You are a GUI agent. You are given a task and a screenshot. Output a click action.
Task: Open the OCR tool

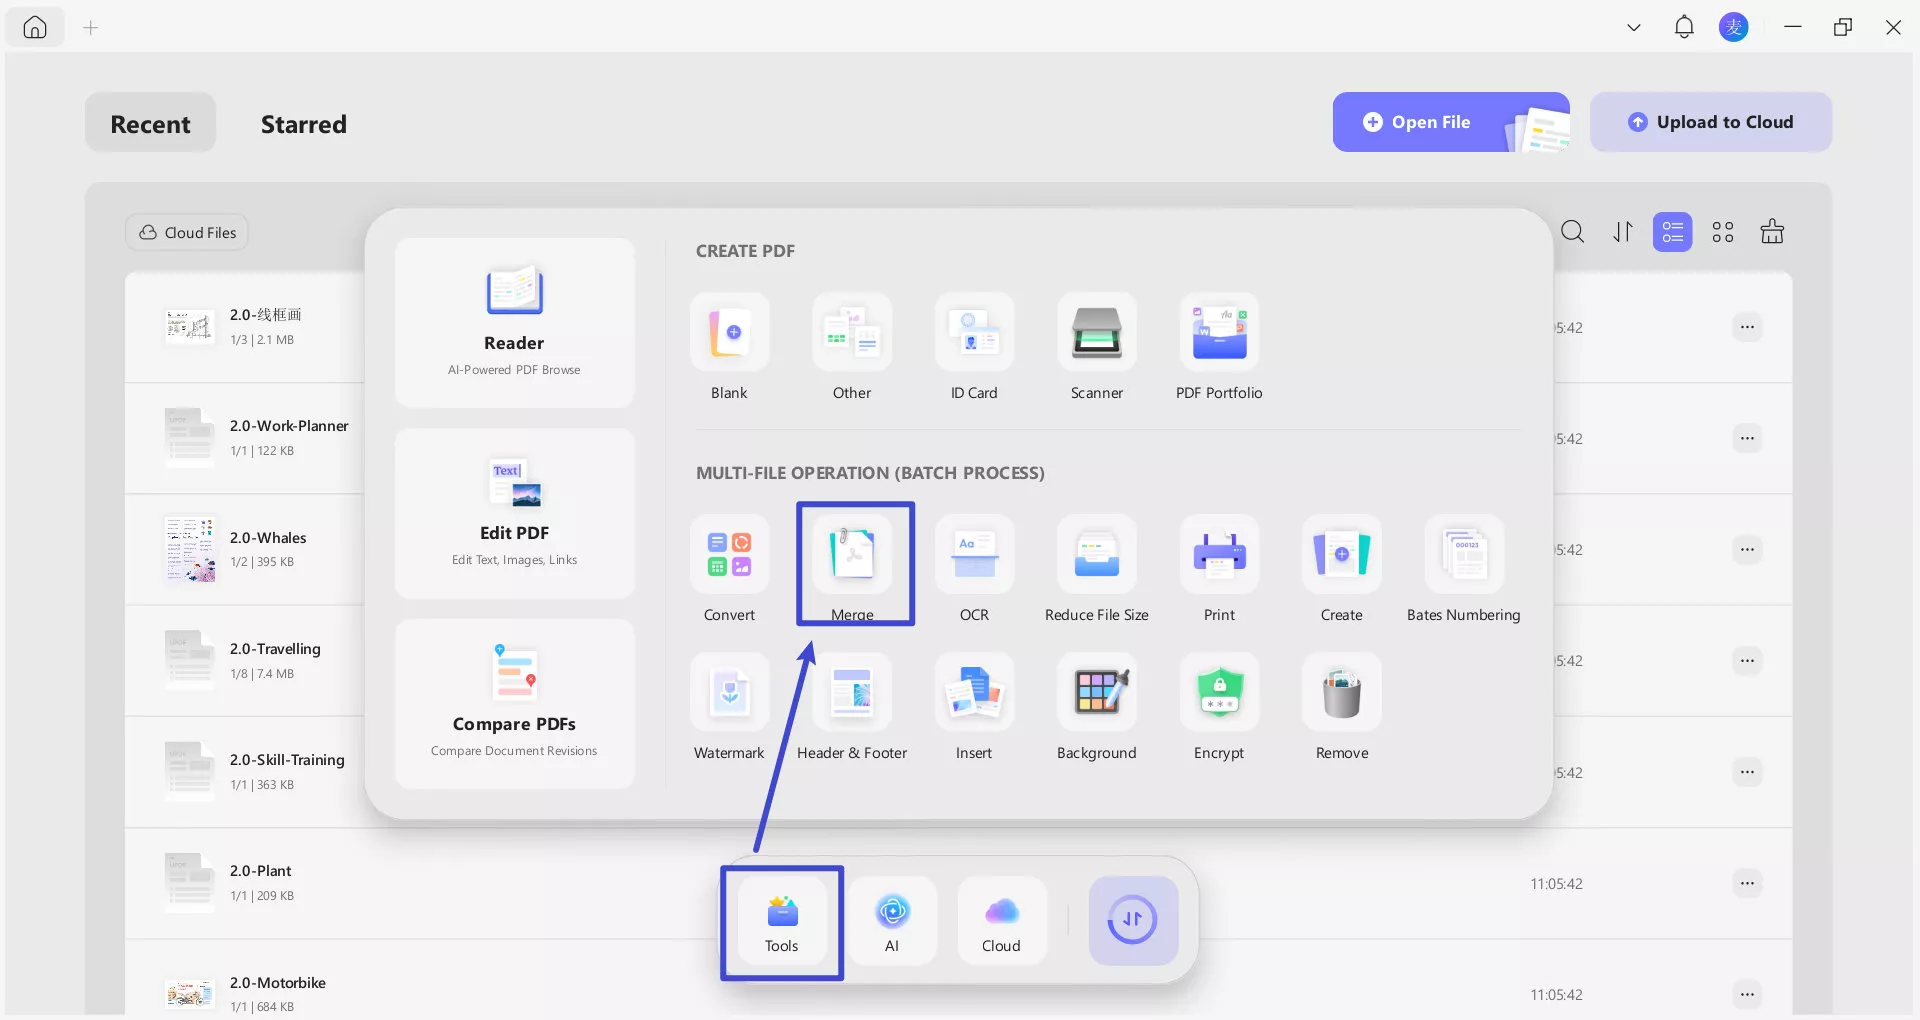974,564
